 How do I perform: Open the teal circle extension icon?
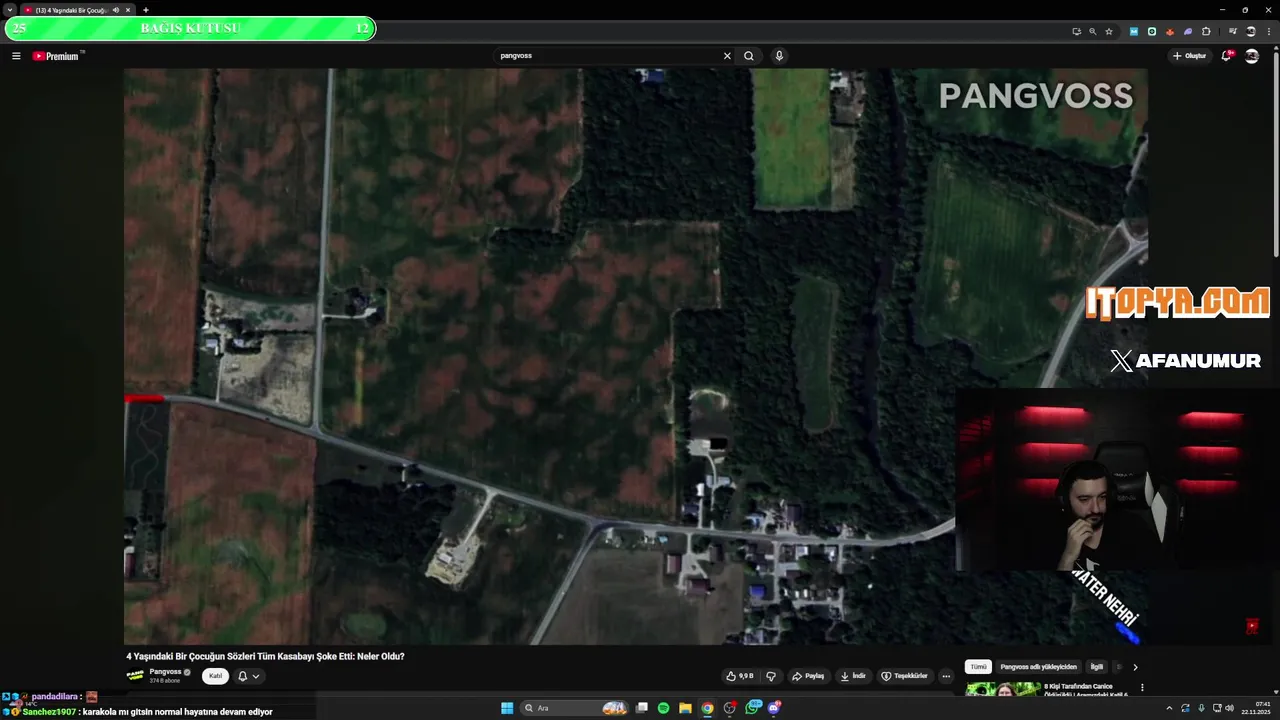(1152, 31)
